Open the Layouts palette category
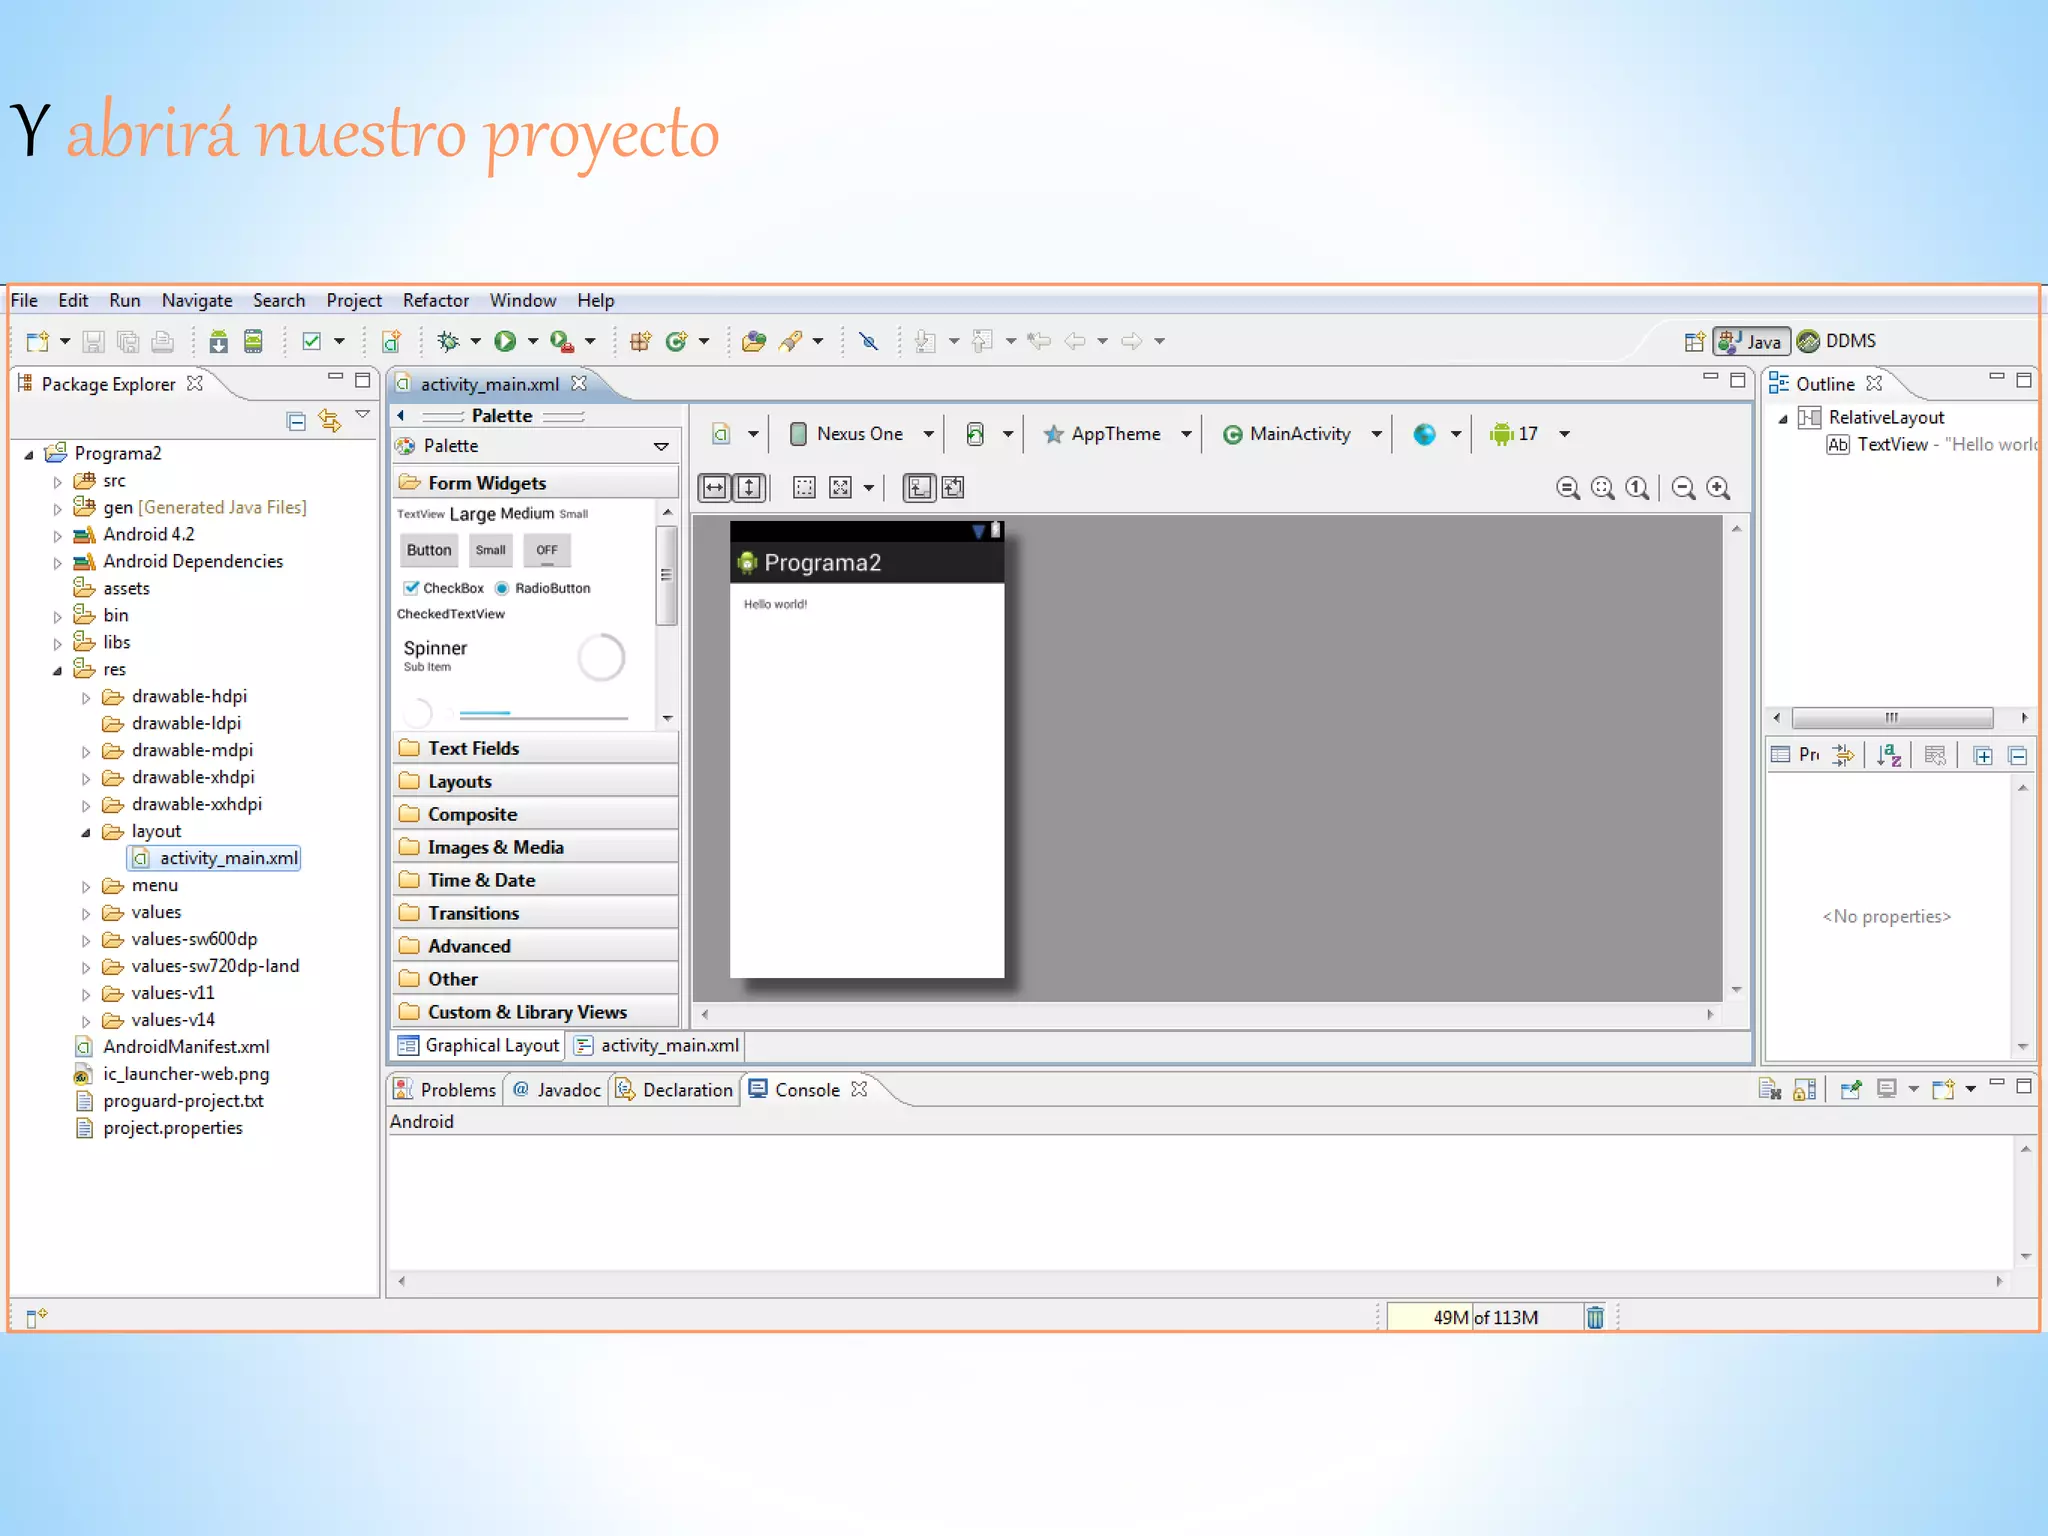This screenshot has height=1536, width=2048. 460,781
